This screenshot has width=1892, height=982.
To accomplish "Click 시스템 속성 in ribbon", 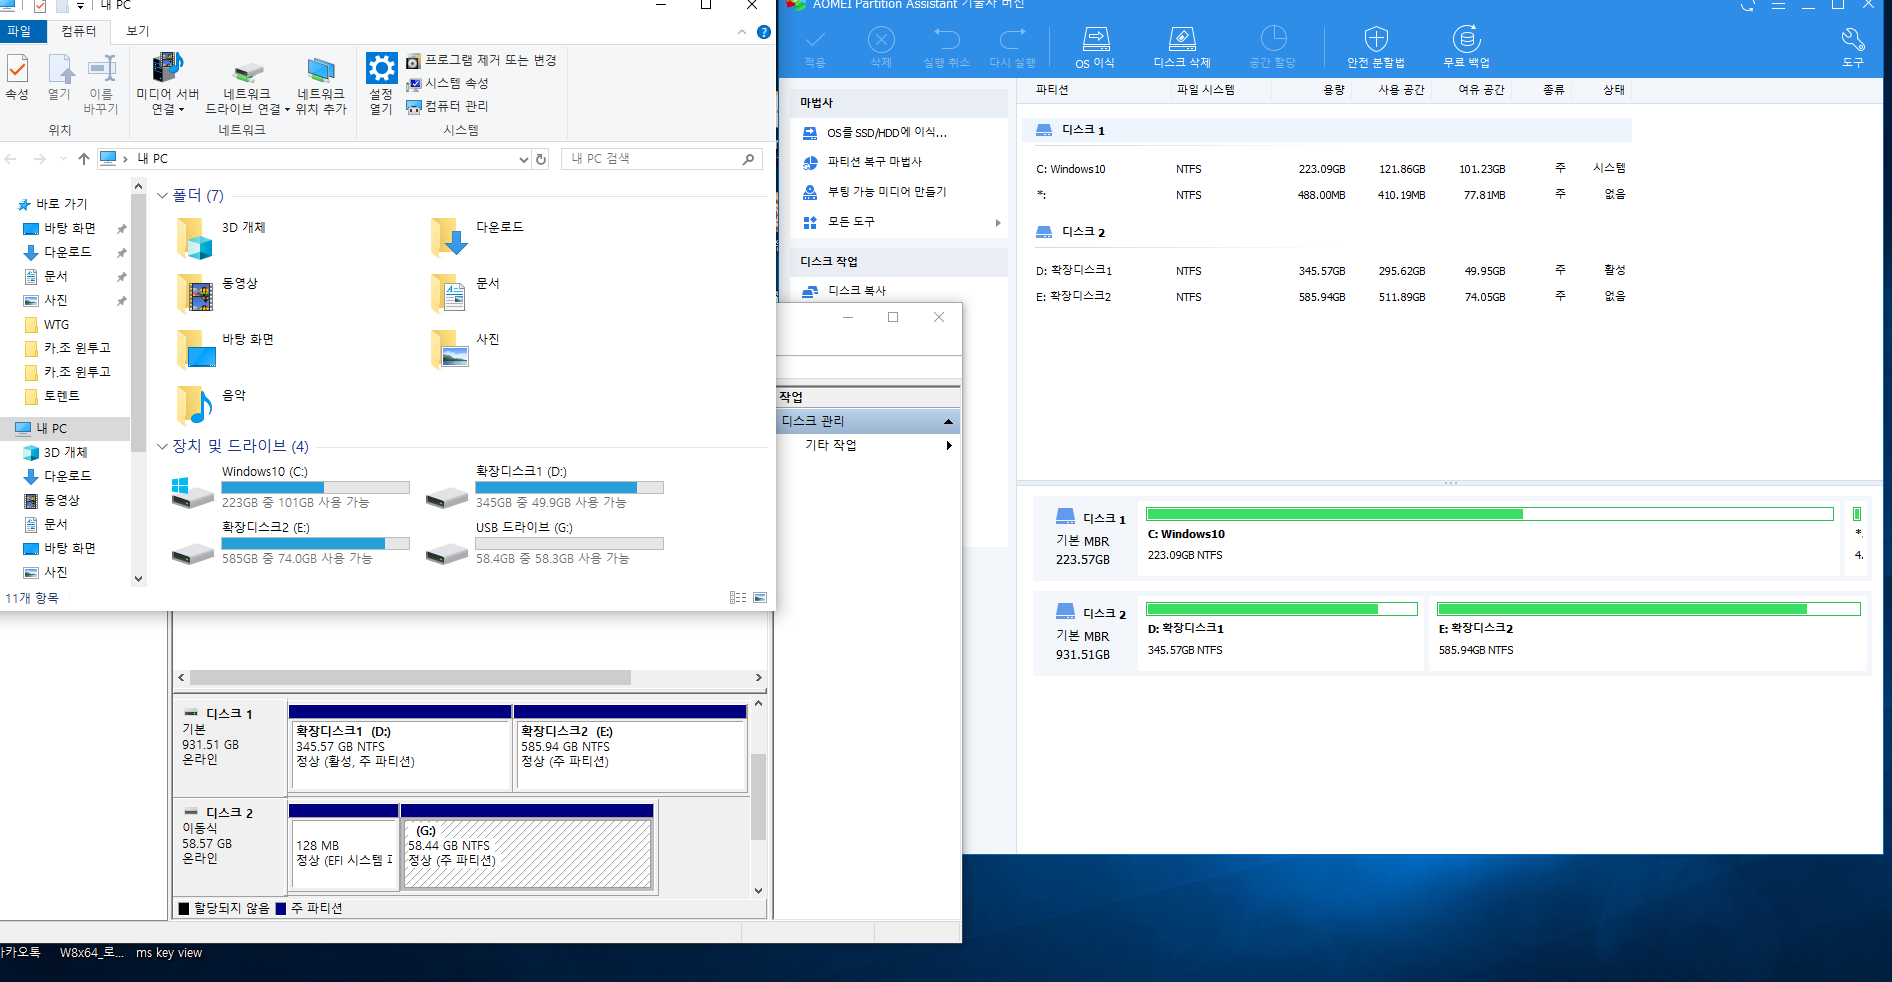I will point(447,84).
